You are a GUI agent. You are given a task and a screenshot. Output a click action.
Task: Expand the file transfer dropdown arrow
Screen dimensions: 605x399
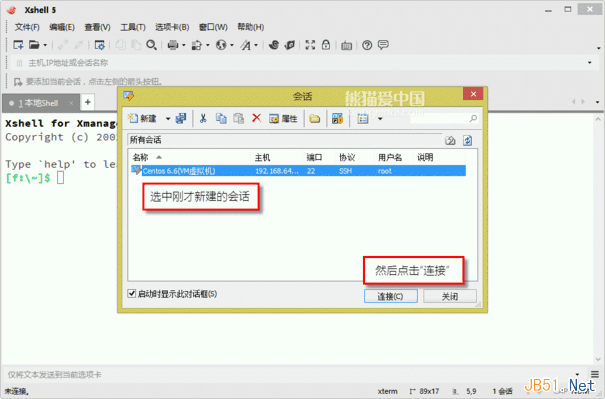pos(208,46)
